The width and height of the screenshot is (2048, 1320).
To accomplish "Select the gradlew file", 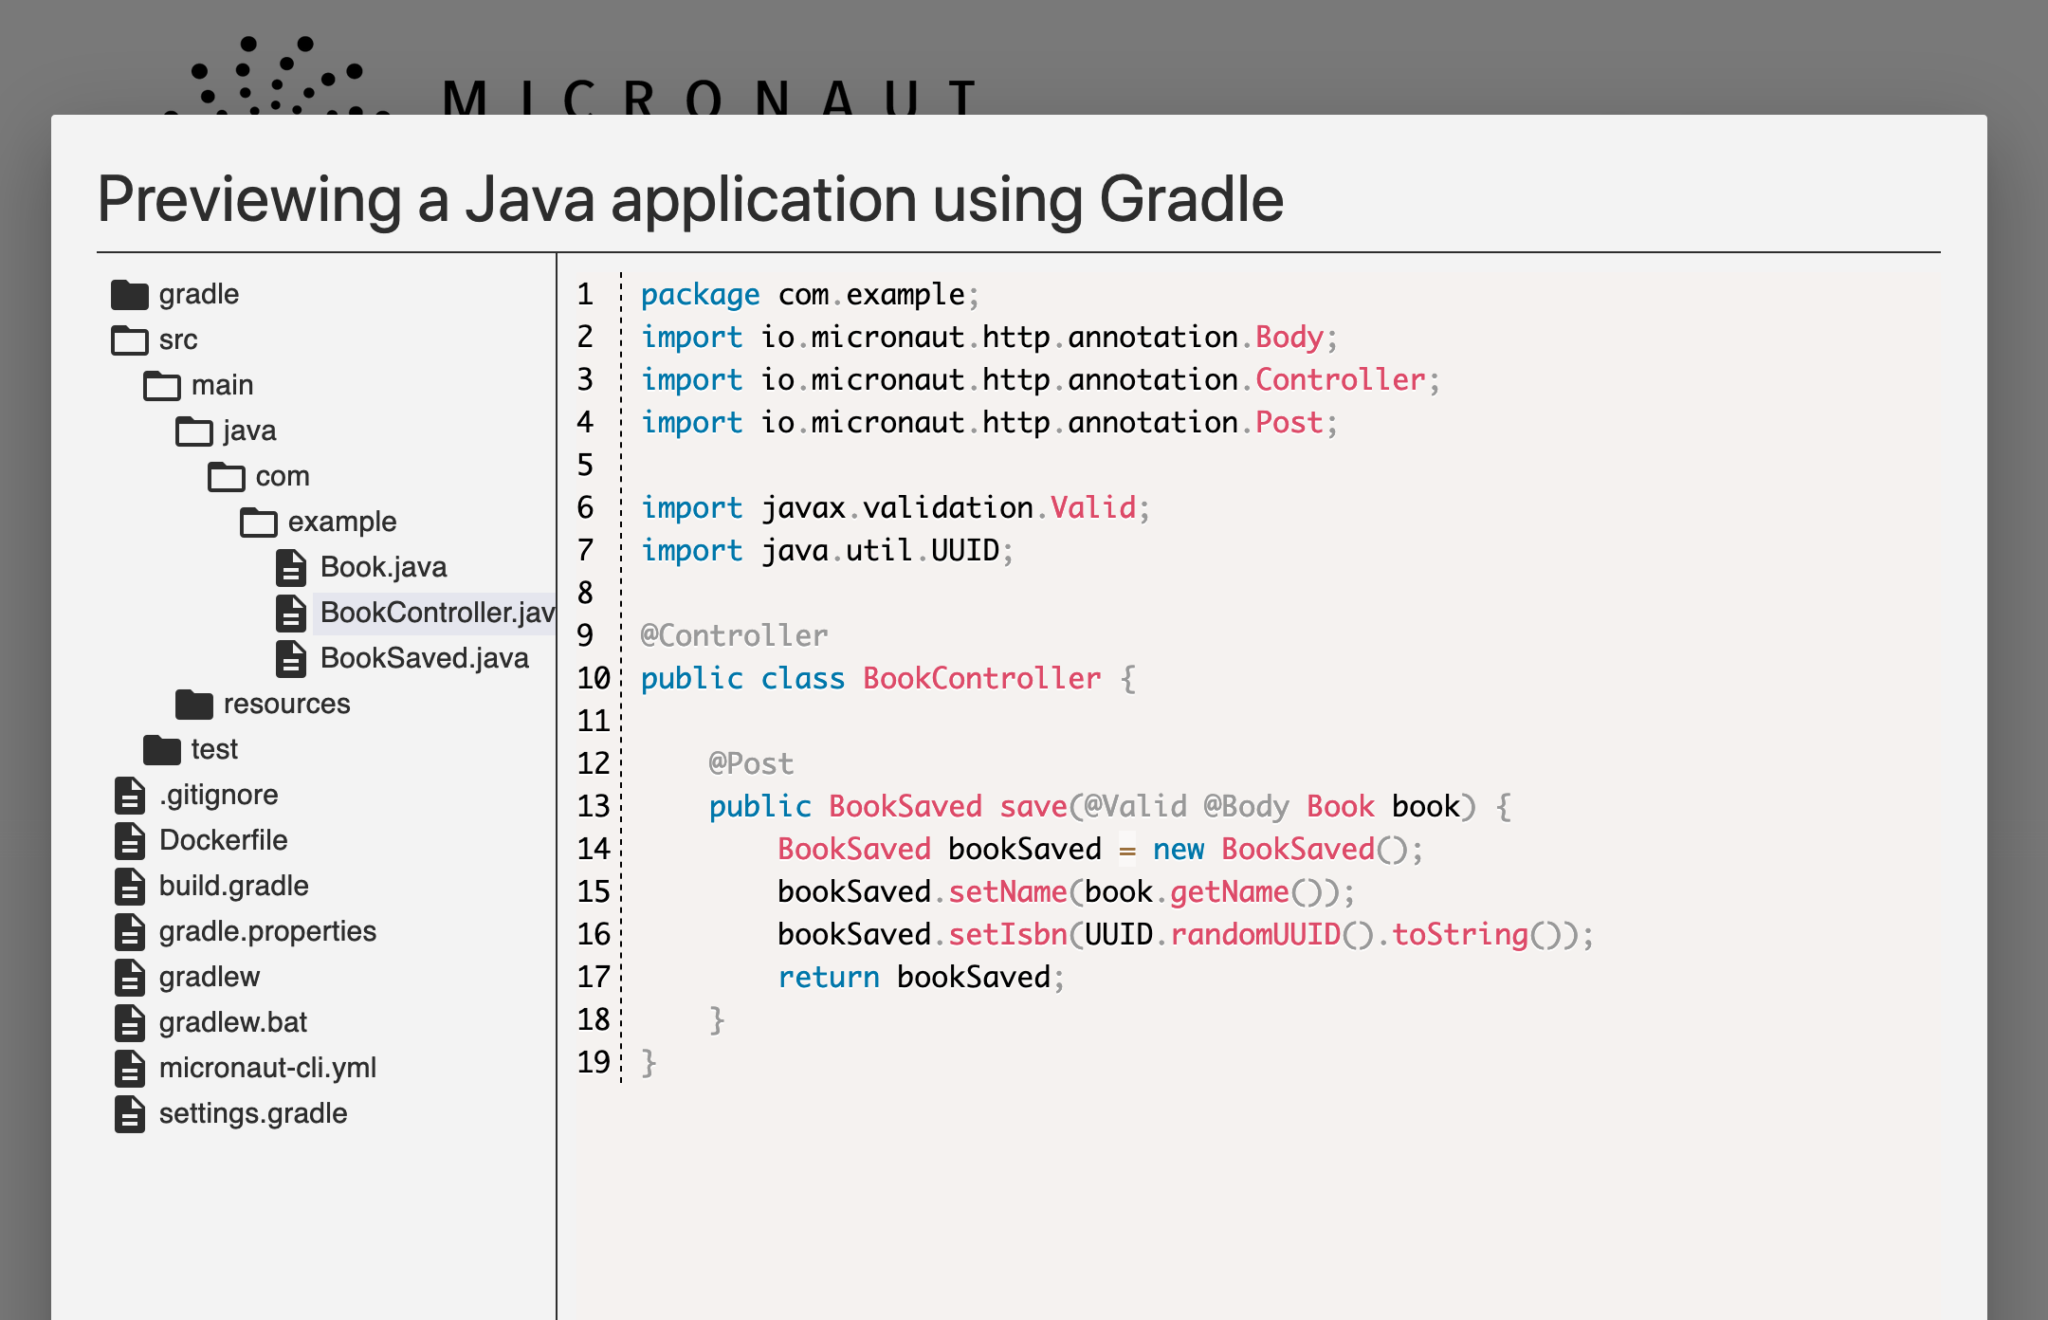I will pos(209,977).
